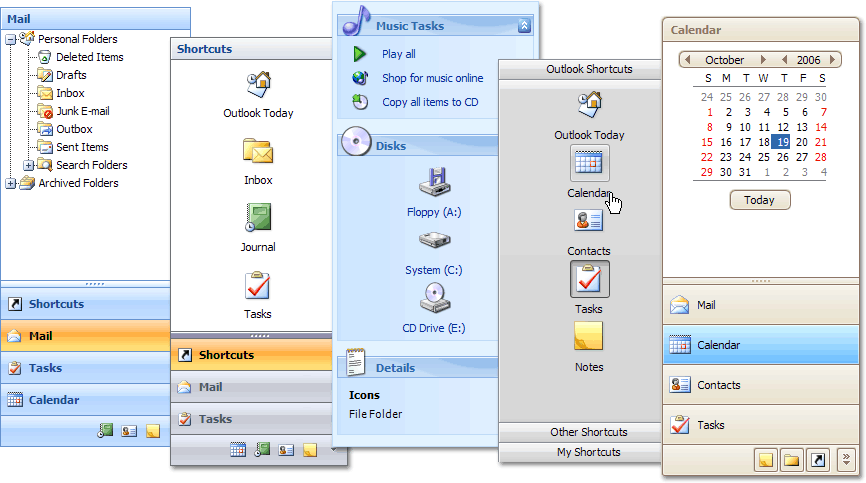Open the Calendar icon in Outlook Shortcuts
The height and width of the screenshot is (483, 866).
click(589, 163)
